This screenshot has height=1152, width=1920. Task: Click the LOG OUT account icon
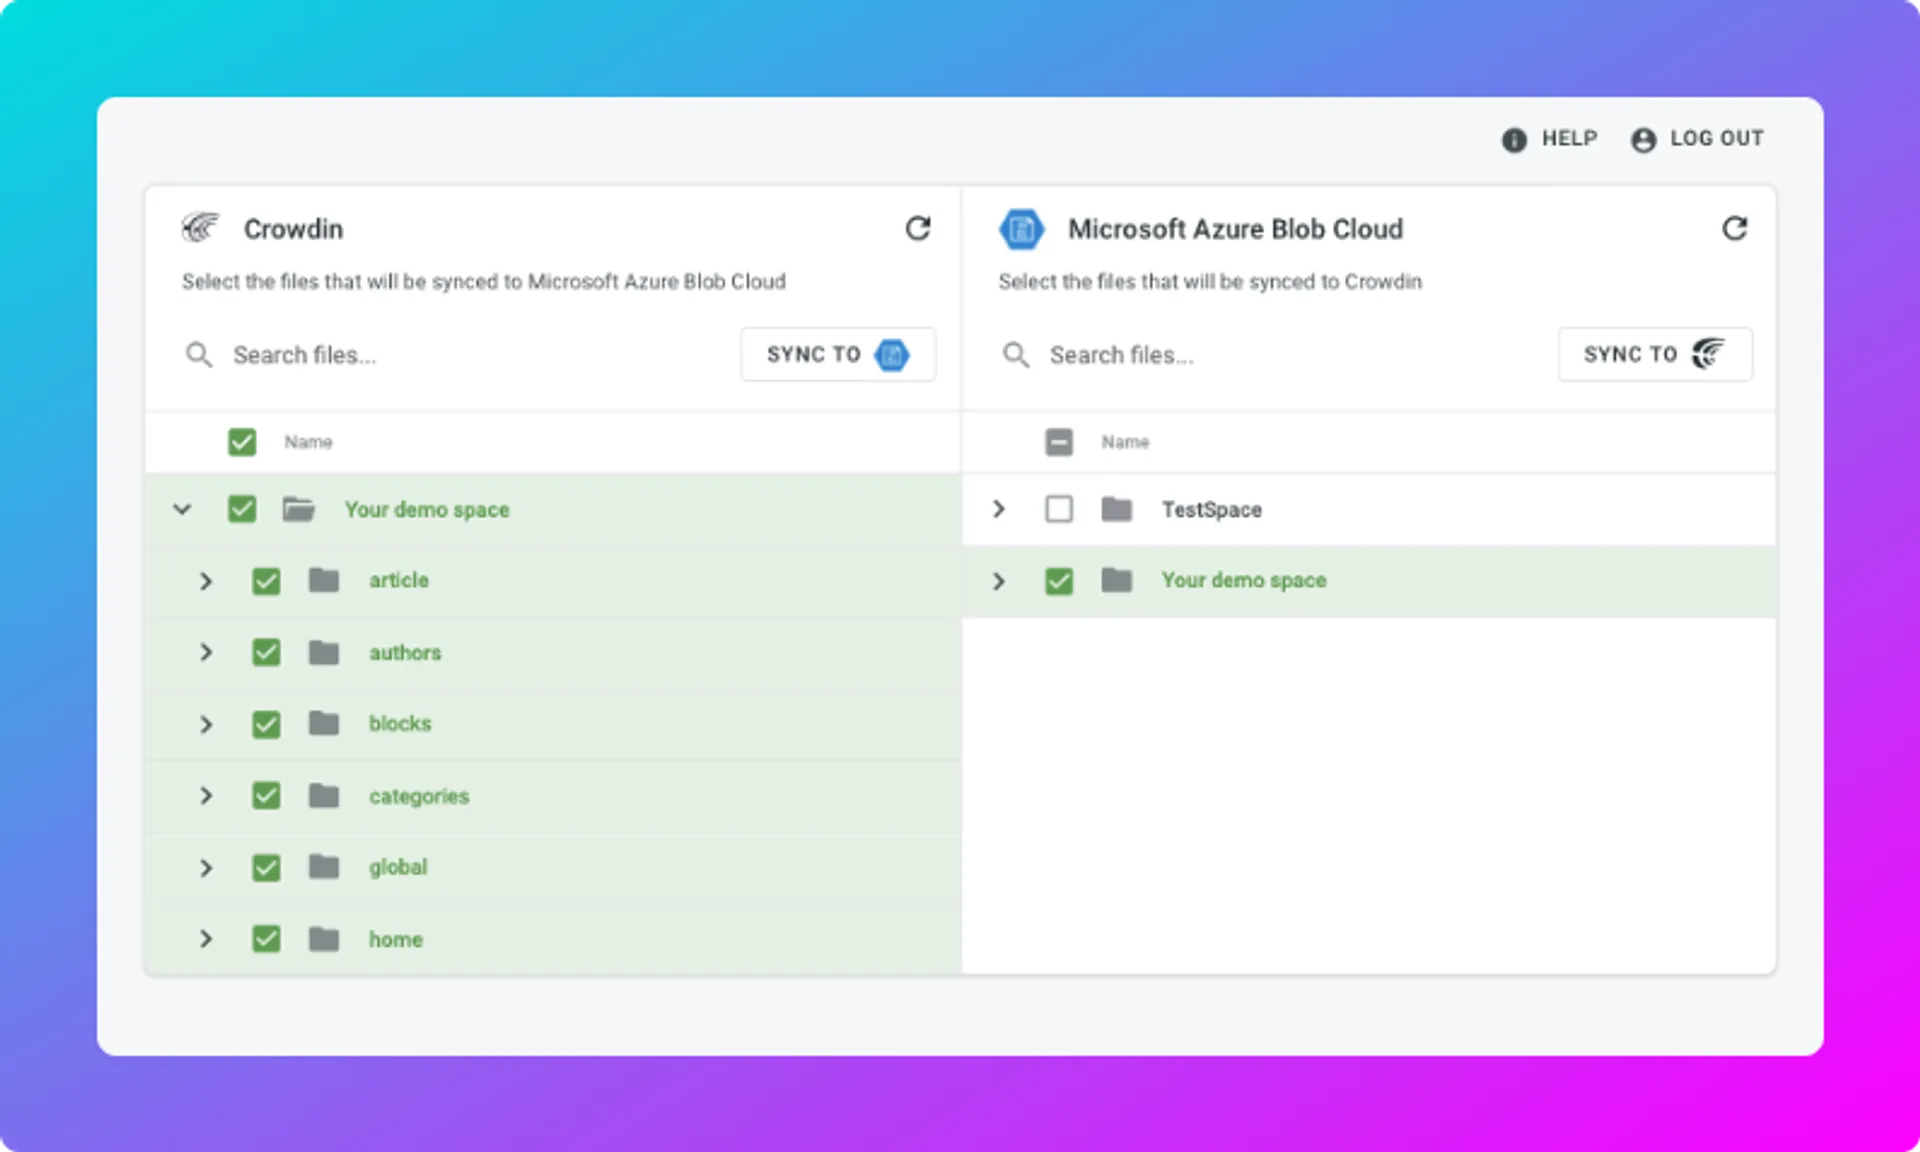(1643, 140)
